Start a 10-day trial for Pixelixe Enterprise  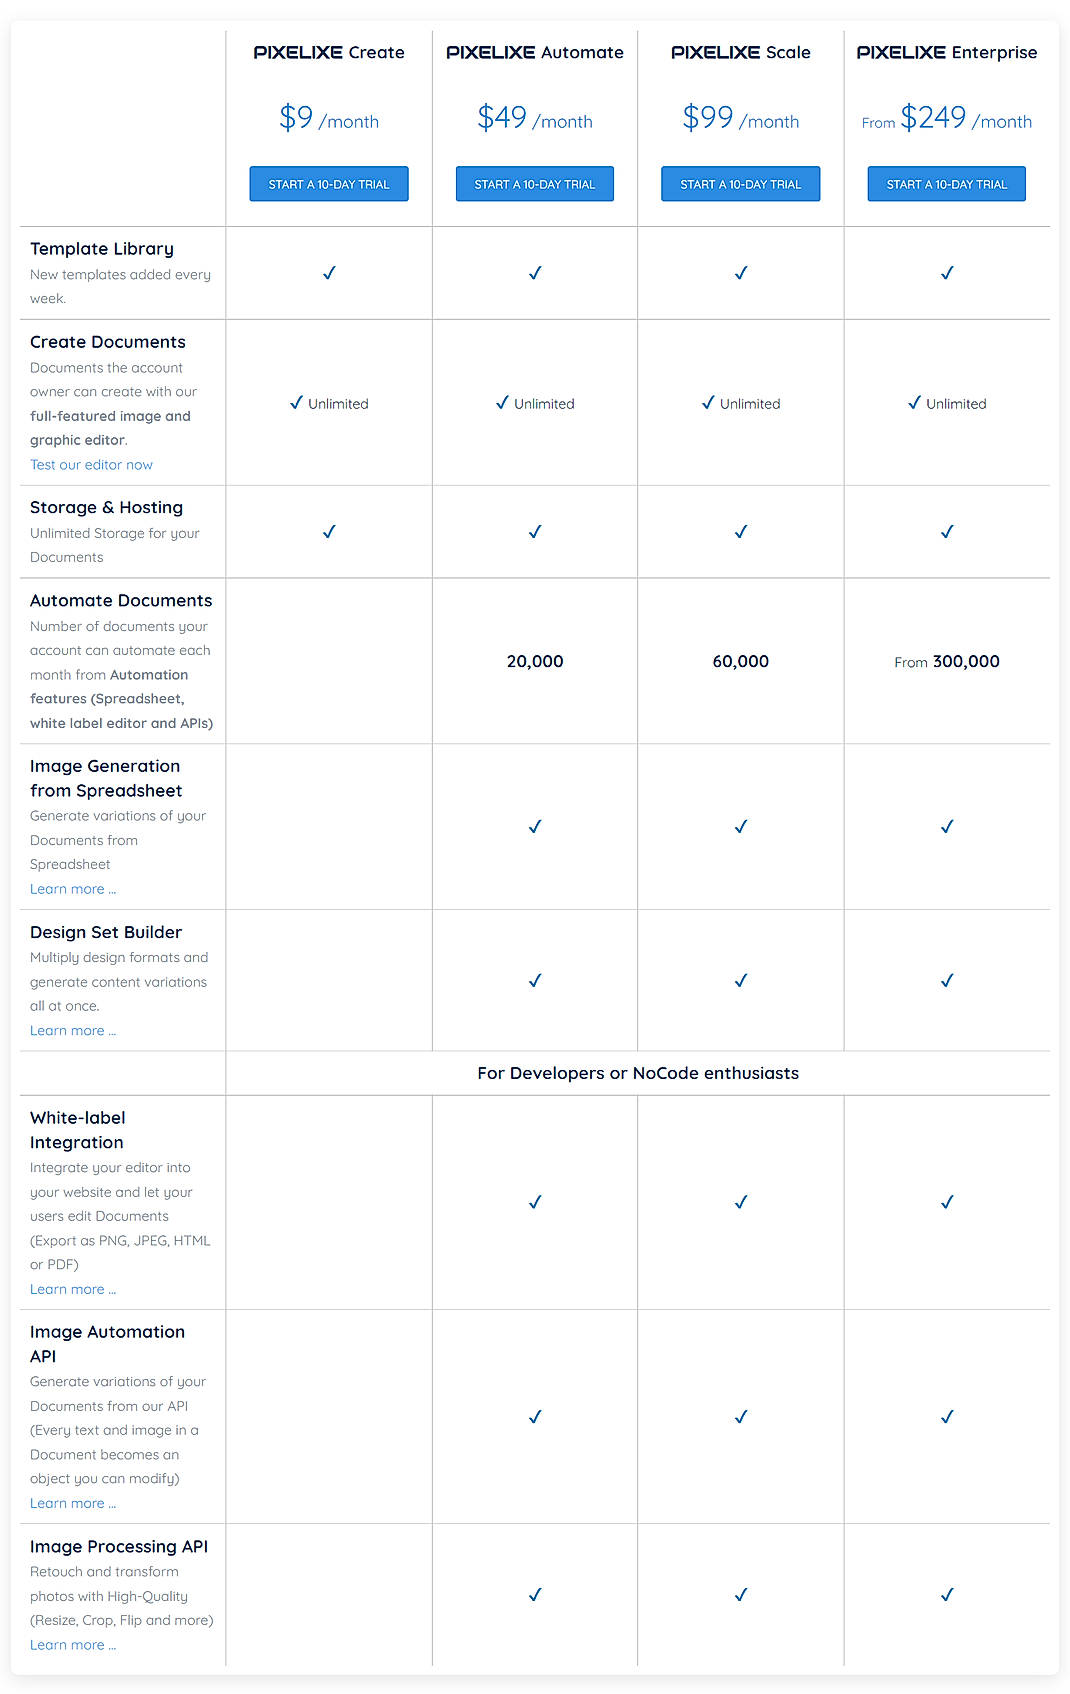(946, 183)
